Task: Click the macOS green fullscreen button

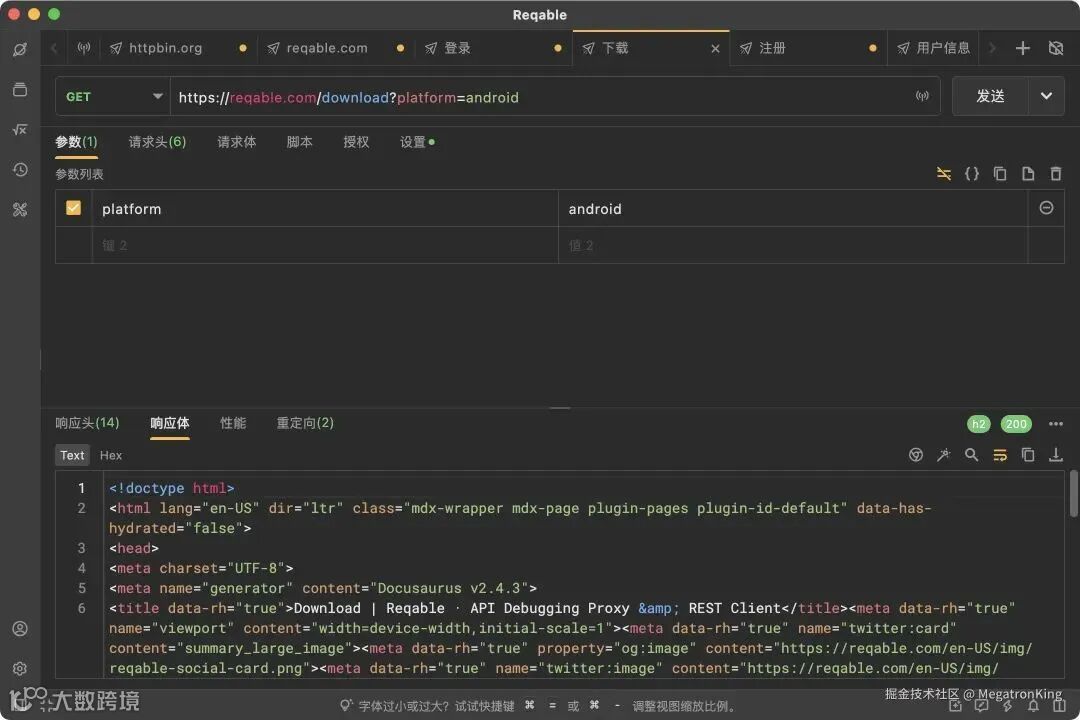Action: [54, 14]
